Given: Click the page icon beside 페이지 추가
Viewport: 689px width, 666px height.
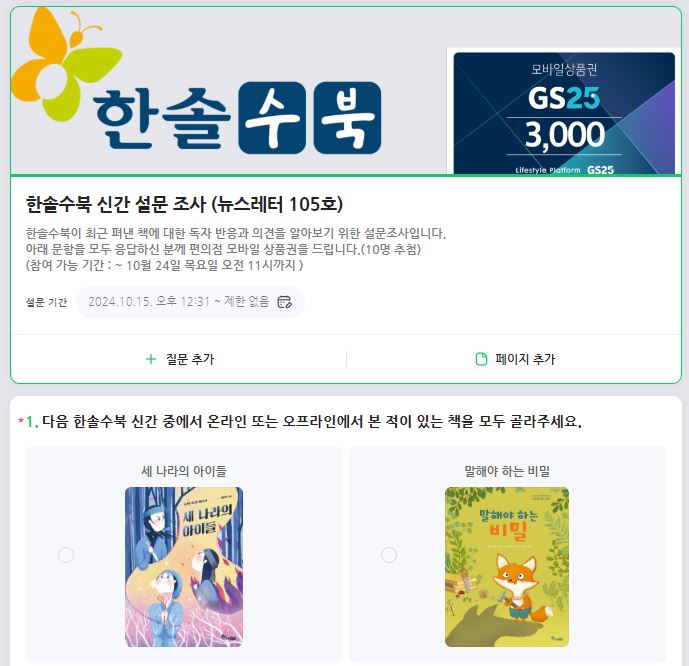Looking at the screenshot, I should click(x=481, y=359).
